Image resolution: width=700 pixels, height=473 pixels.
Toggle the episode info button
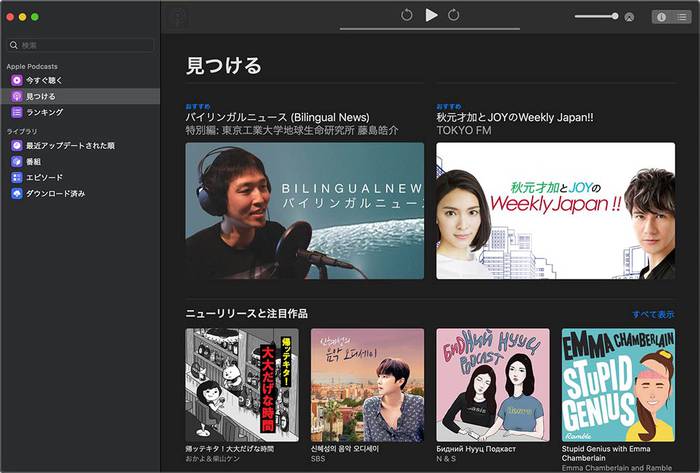[x=662, y=17]
